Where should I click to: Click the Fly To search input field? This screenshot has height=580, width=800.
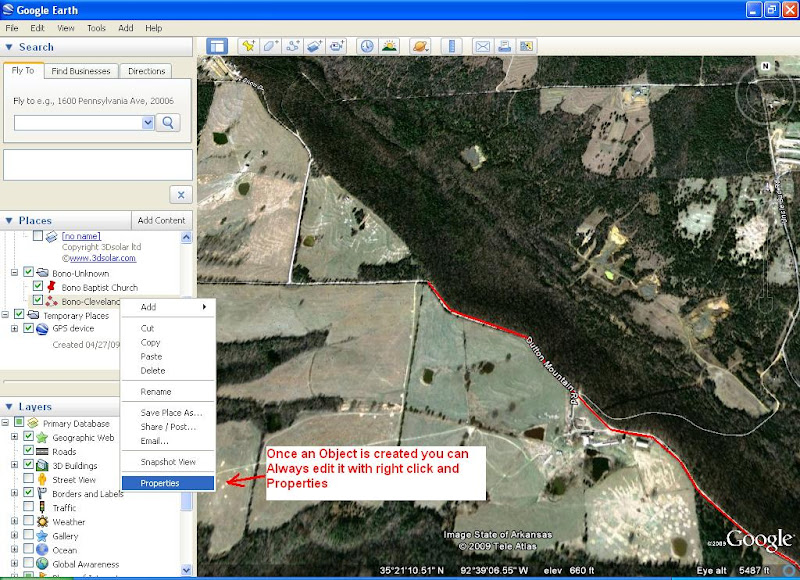[78, 123]
